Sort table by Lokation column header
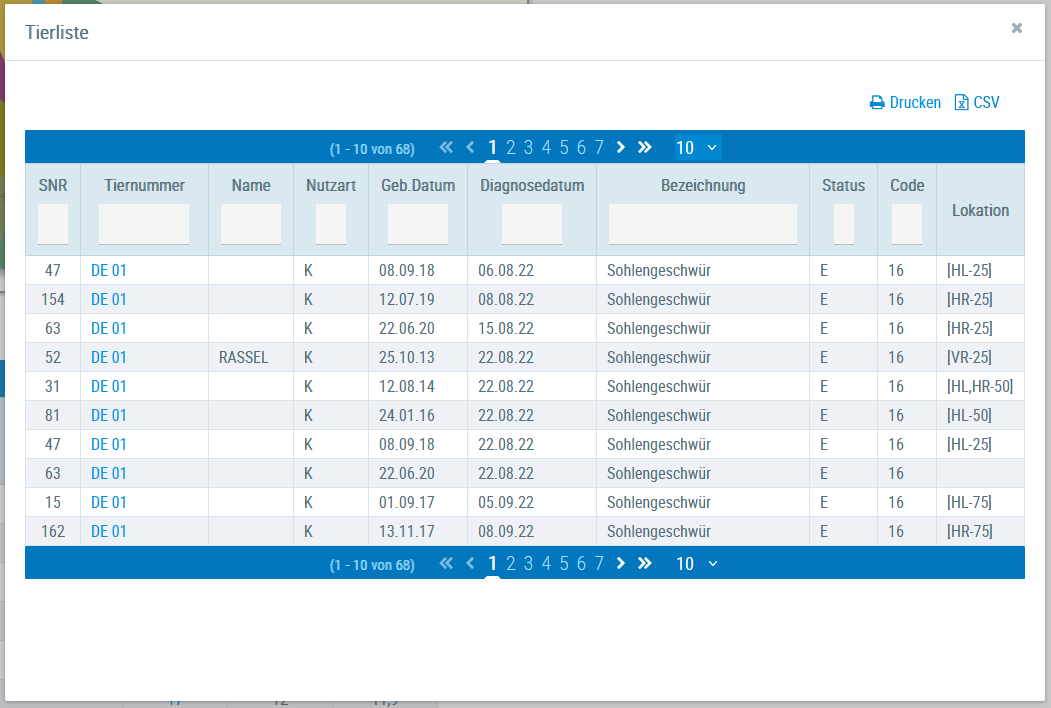The height and width of the screenshot is (708, 1051). click(x=980, y=210)
